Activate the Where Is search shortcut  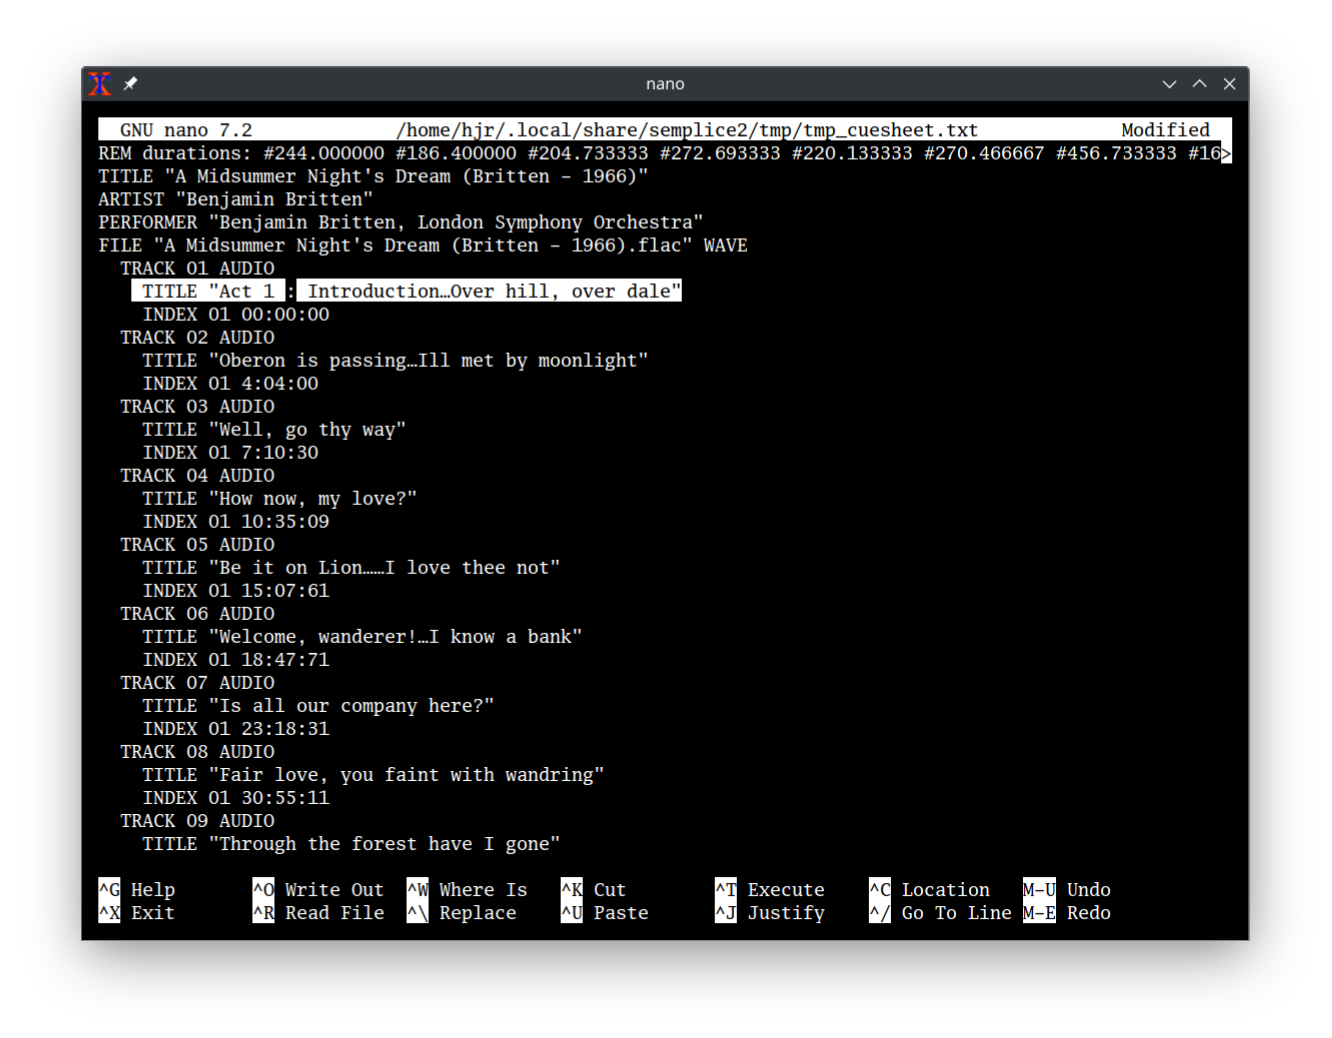tap(483, 889)
